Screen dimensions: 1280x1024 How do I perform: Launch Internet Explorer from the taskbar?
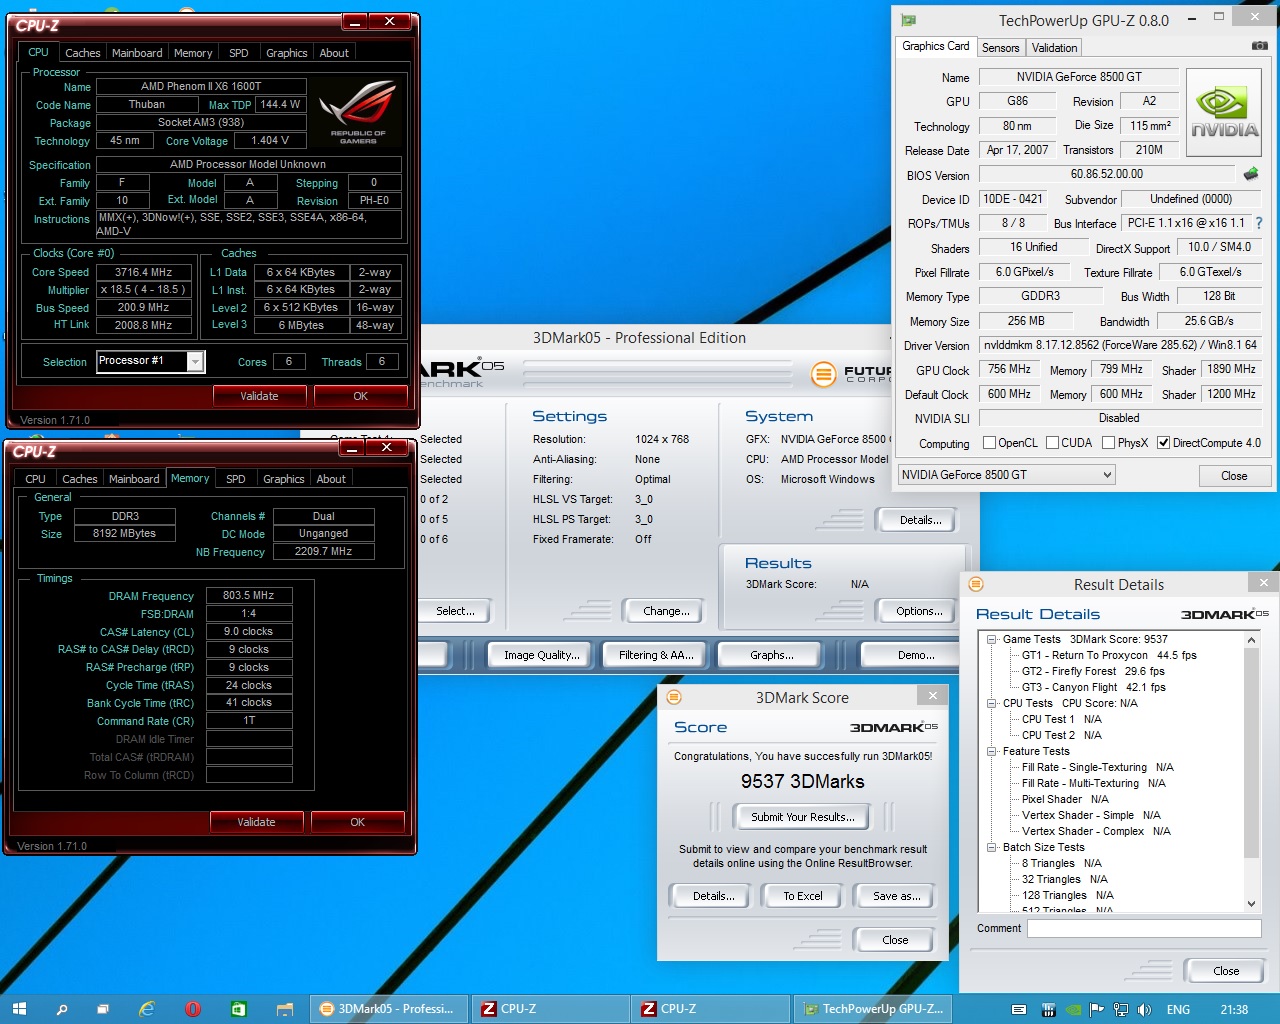click(x=147, y=1009)
